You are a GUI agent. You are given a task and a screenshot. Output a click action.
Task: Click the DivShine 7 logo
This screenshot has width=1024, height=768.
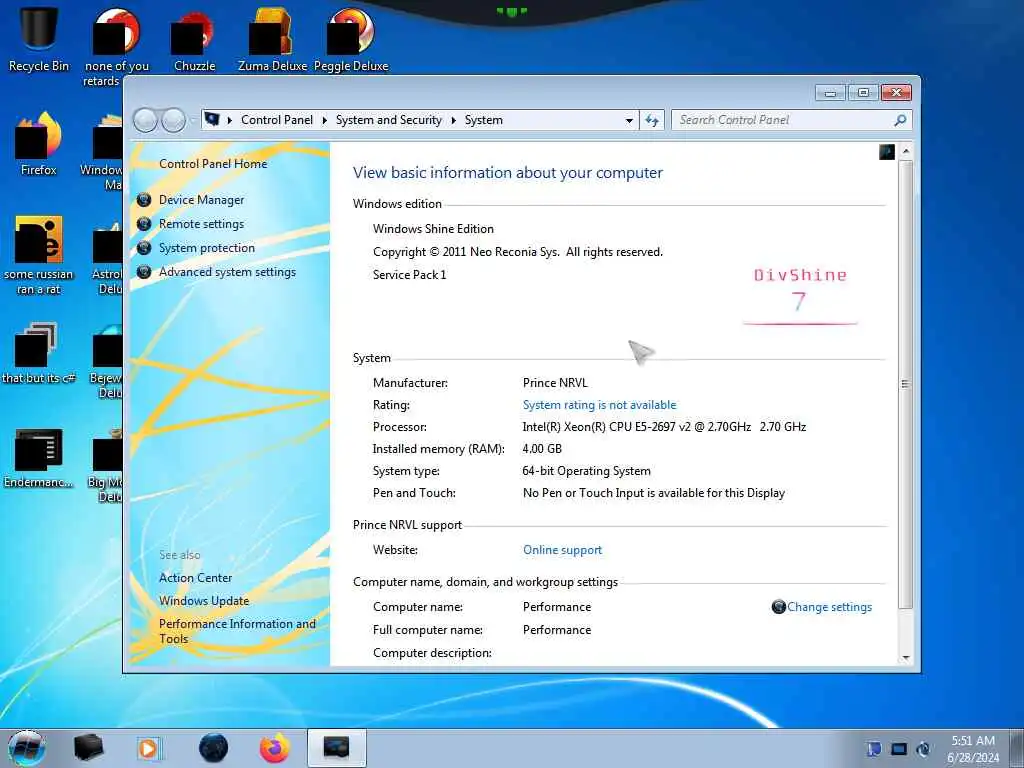[x=800, y=295]
